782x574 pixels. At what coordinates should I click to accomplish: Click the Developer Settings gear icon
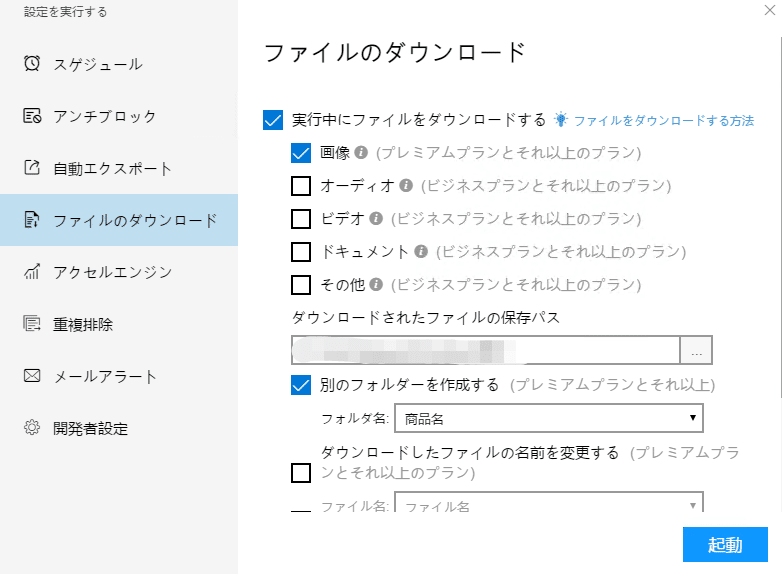click(x=32, y=428)
